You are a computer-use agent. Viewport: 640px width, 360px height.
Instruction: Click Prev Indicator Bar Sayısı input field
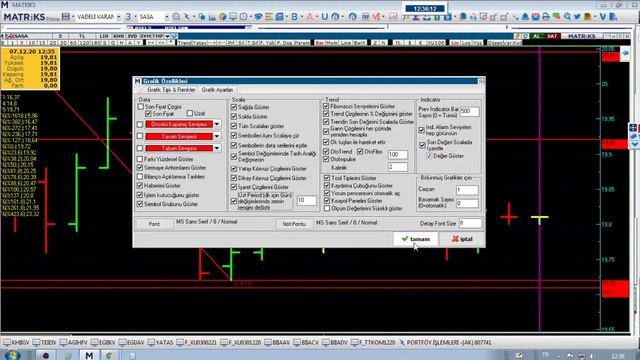pos(469,111)
